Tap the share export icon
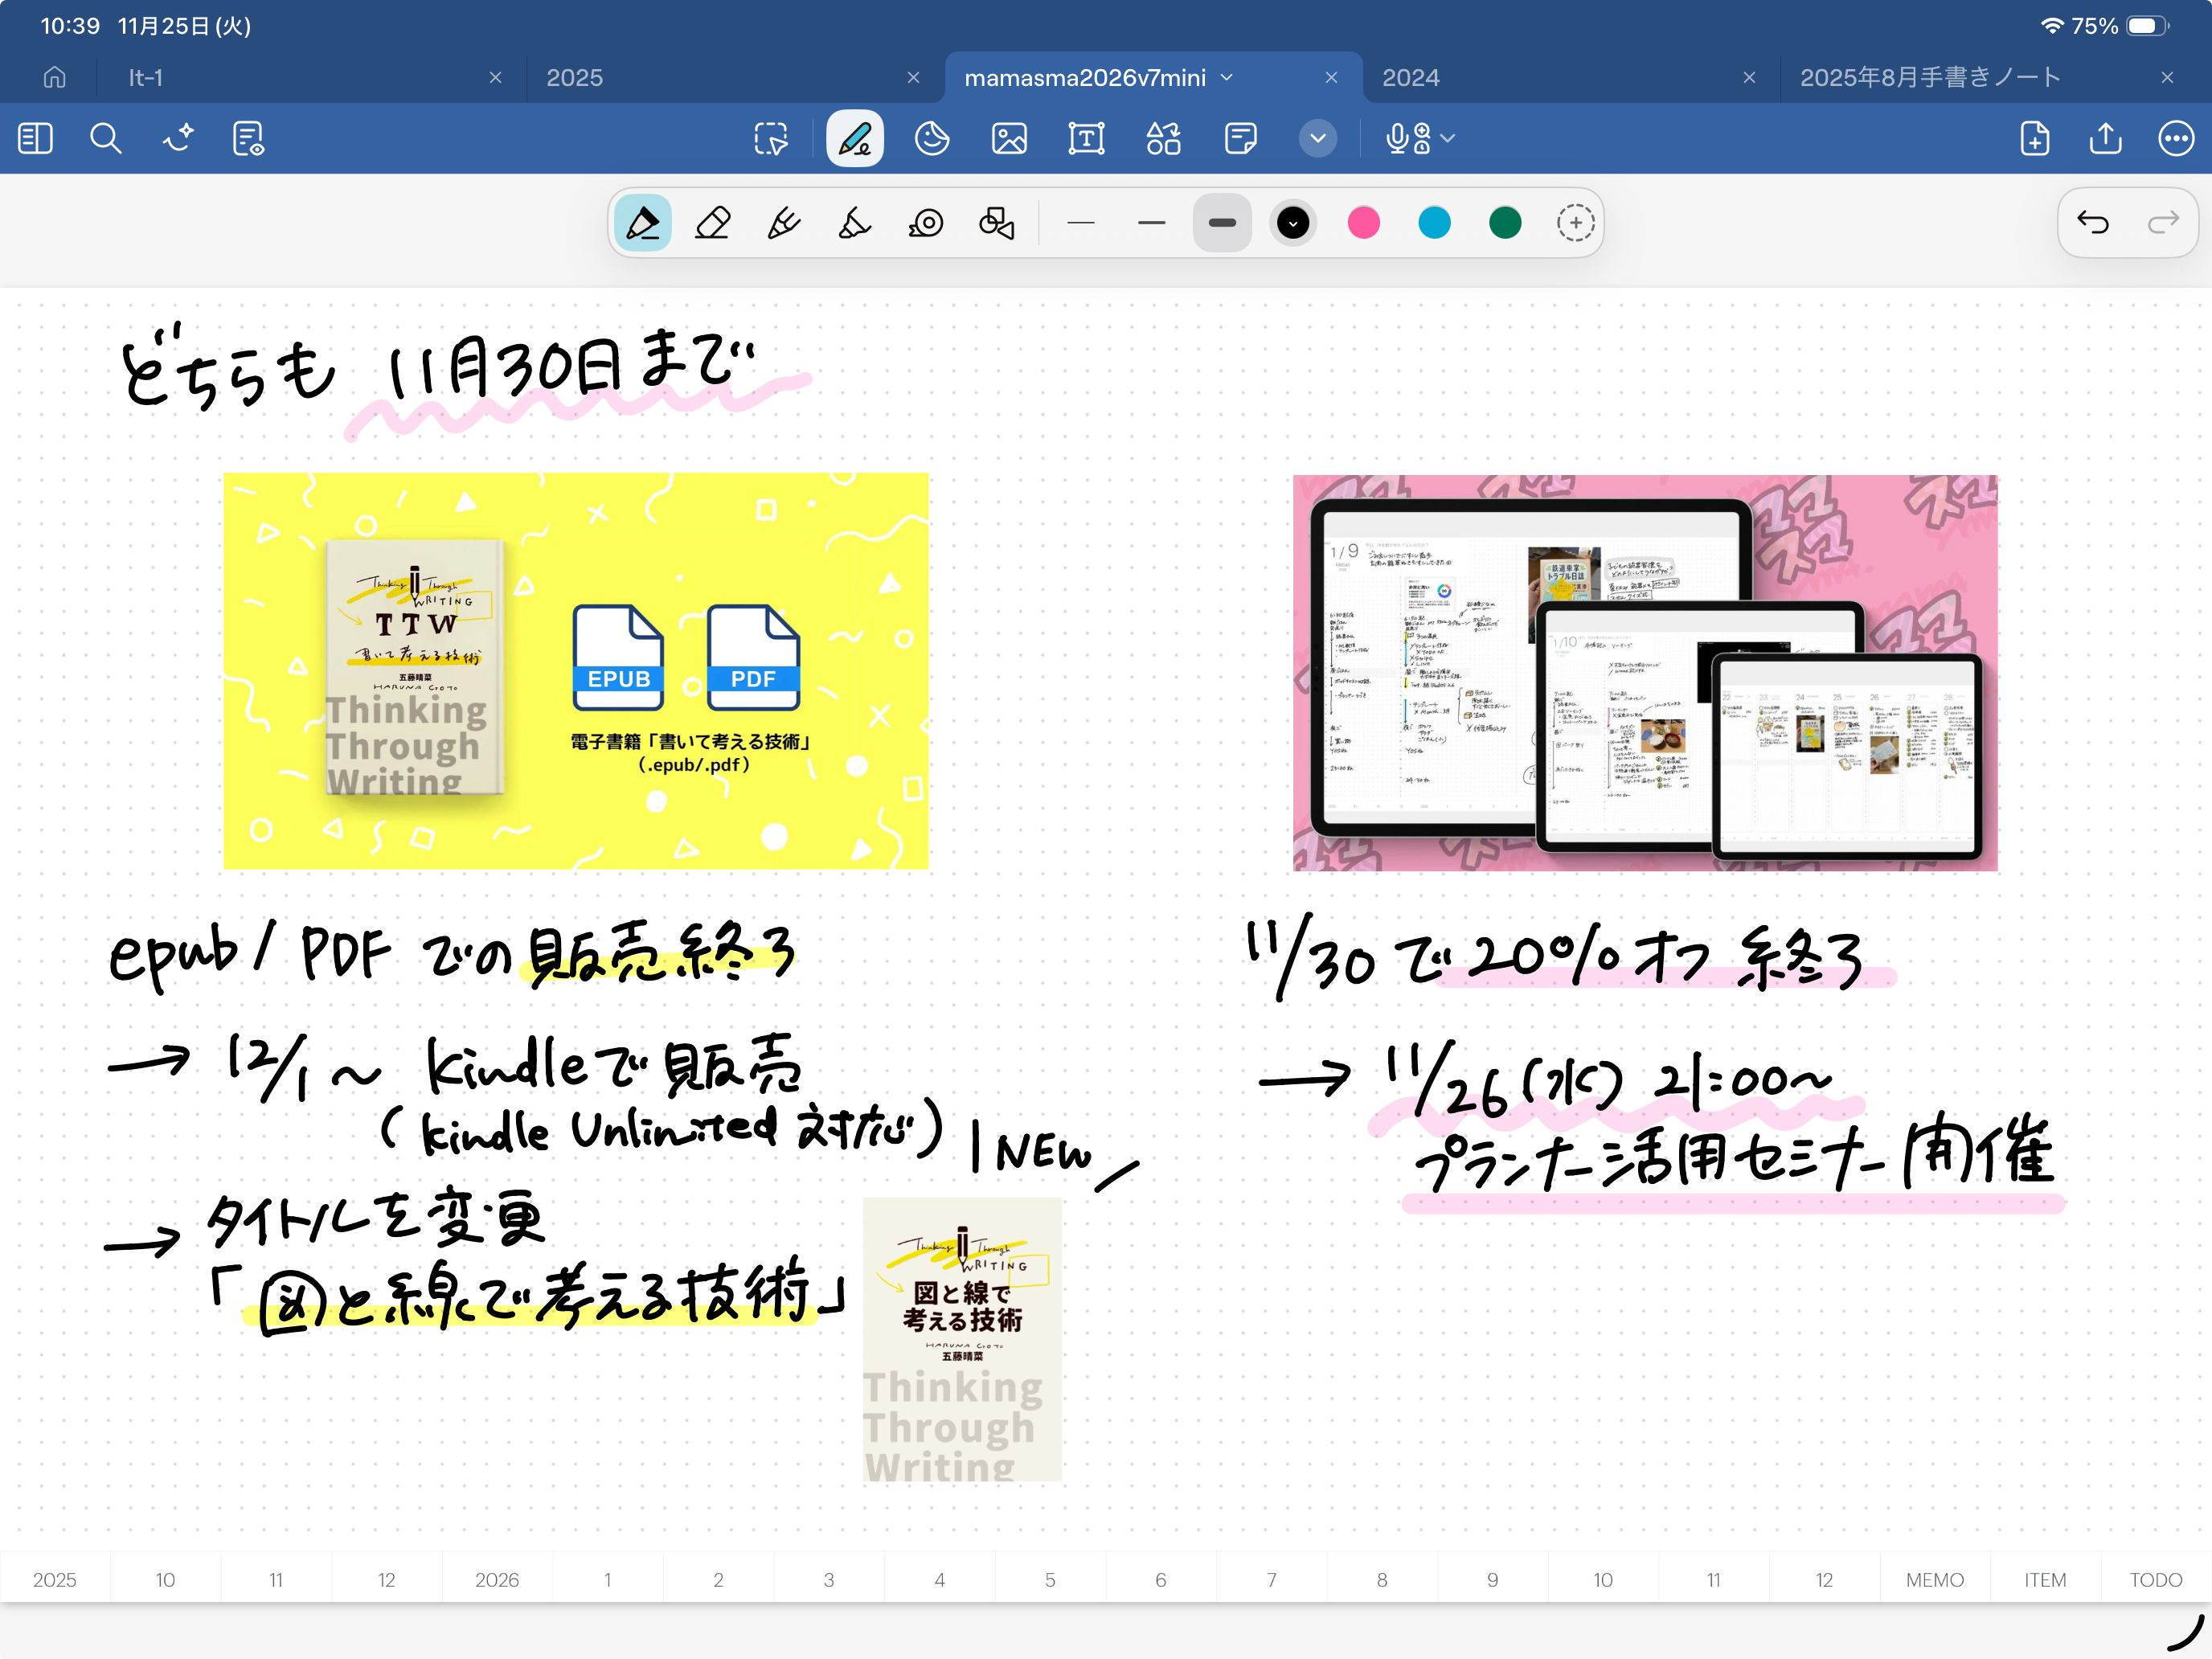This screenshot has height=1659, width=2212. (2105, 138)
